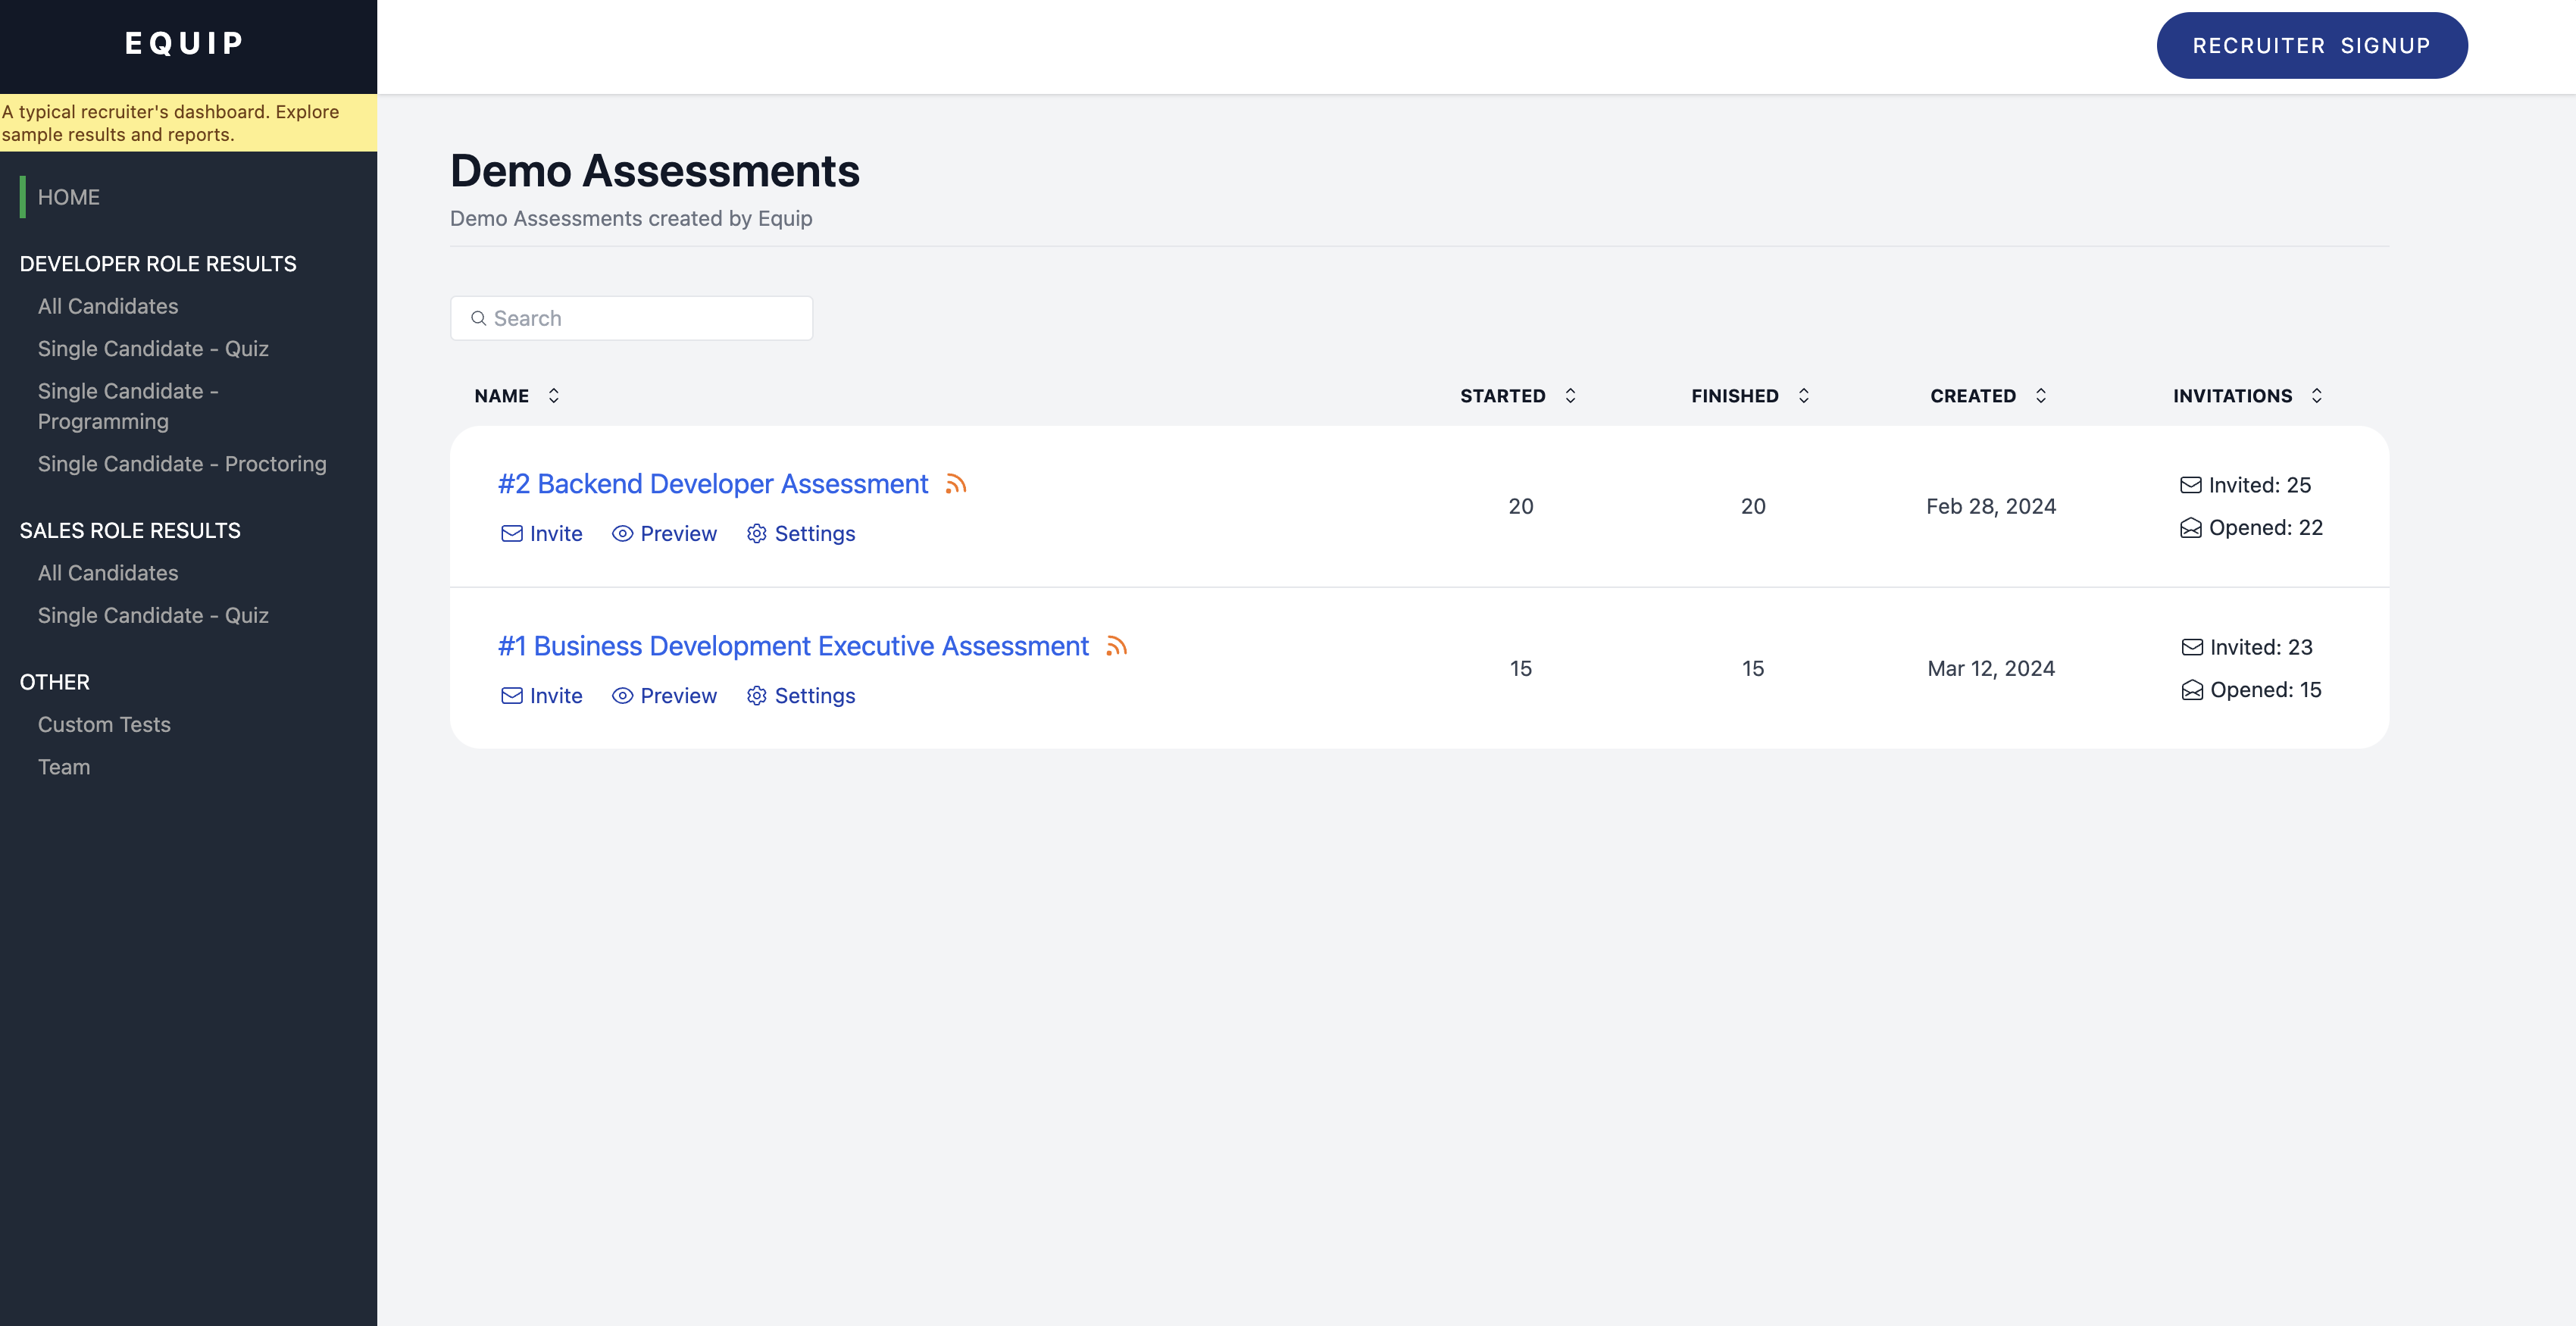Click the Finished value 15 for Business Development Executive
This screenshot has width=2576, height=1326.
point(1753,668)
